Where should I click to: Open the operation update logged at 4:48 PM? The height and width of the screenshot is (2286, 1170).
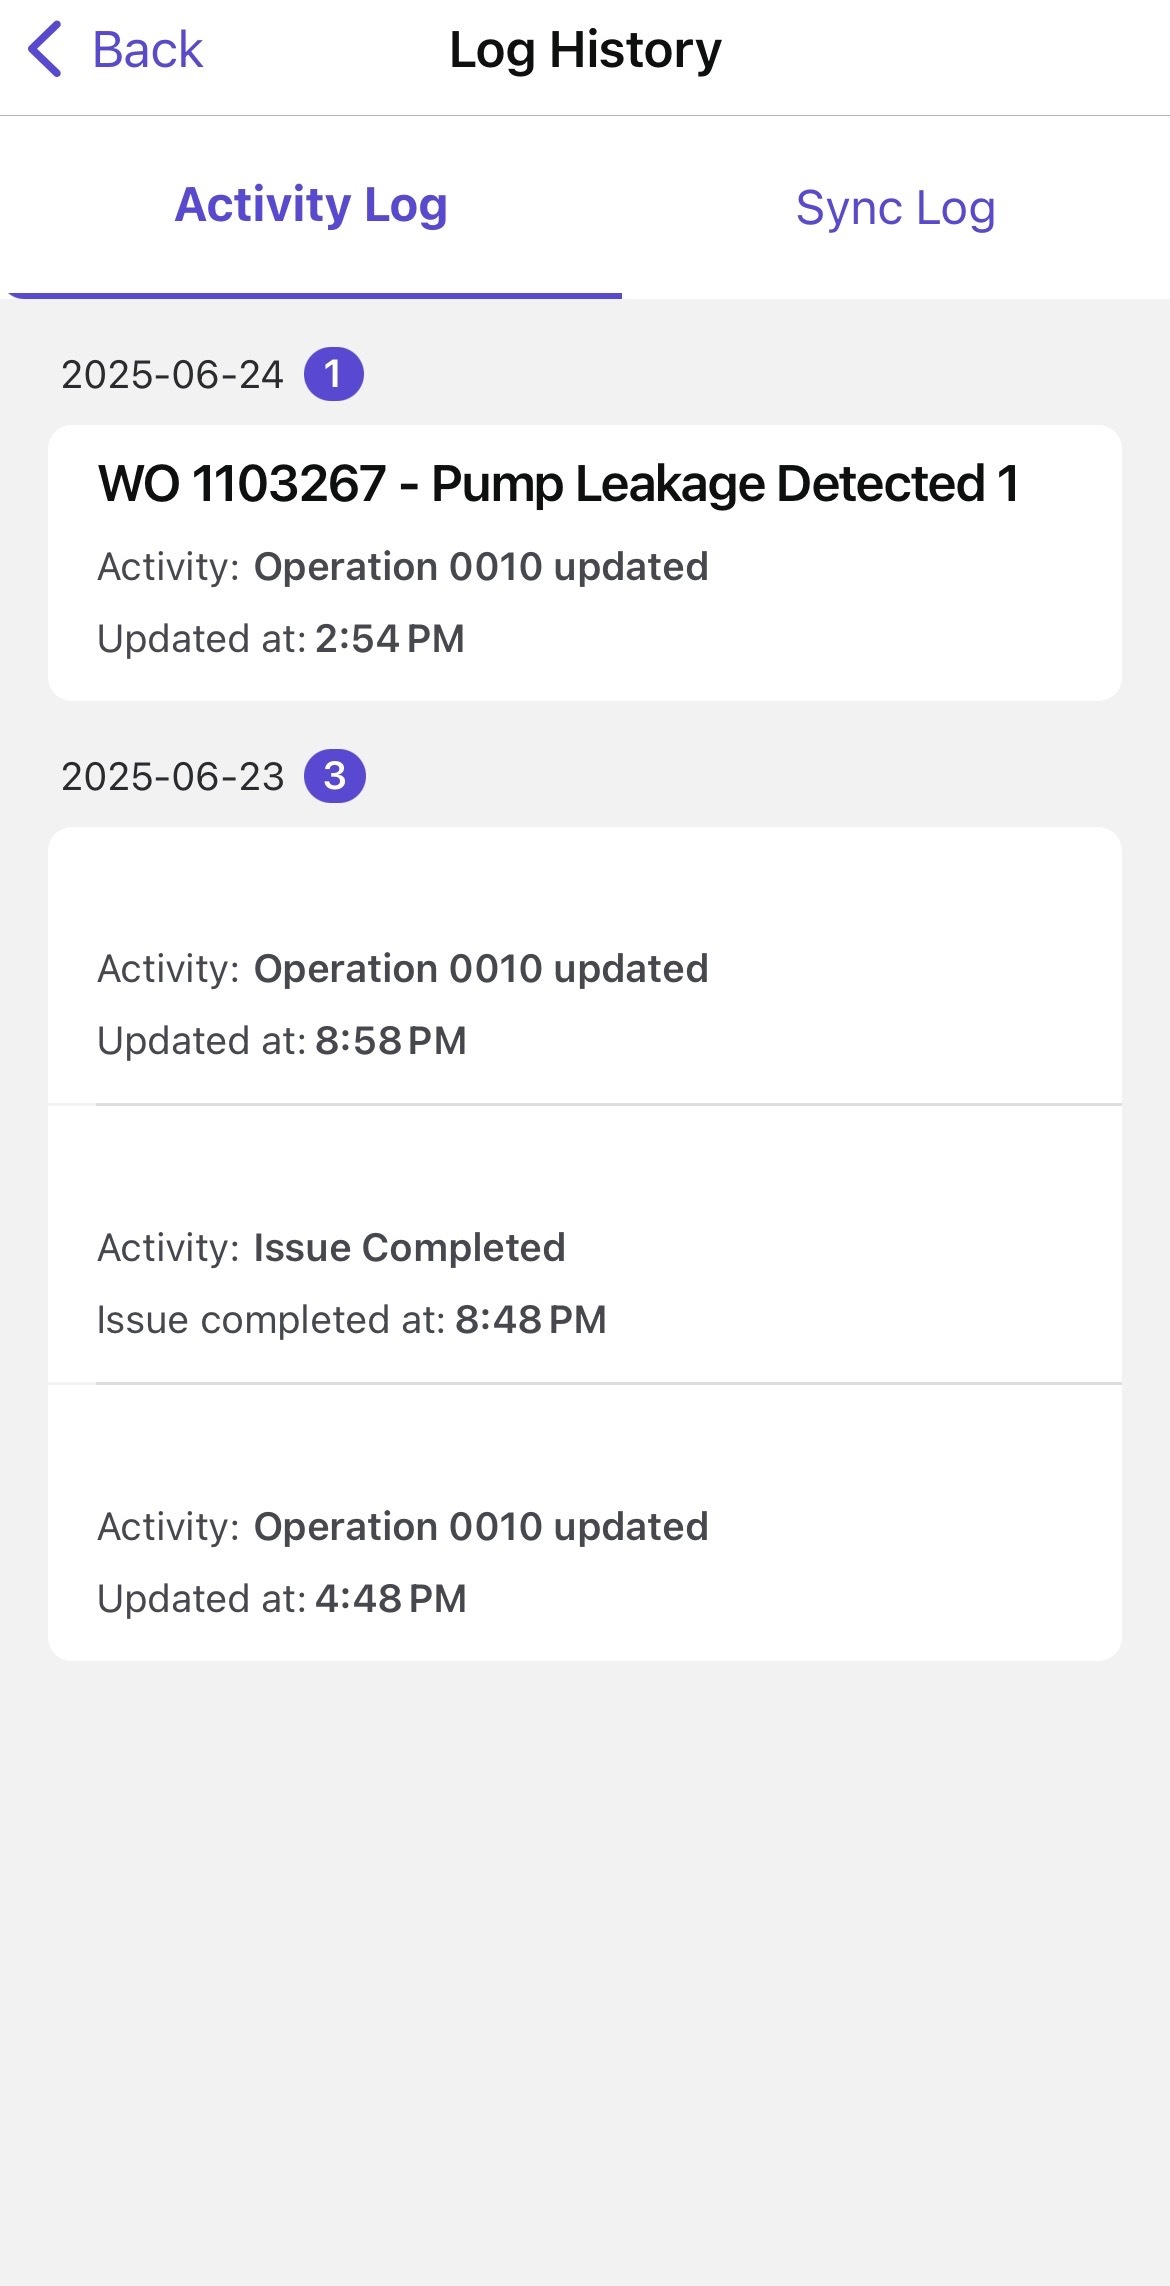(x=584, y=1562)
